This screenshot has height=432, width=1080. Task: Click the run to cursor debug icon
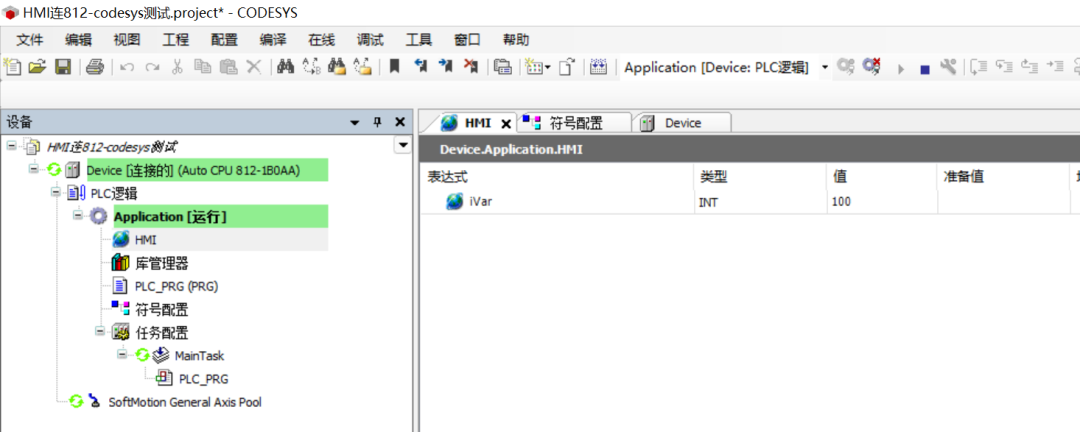click(x=1055, y=67)
